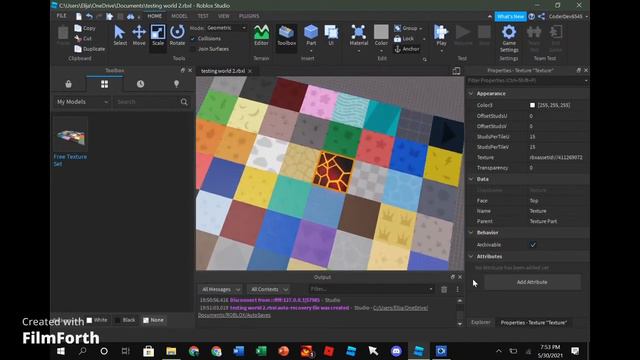This screenshot has width=640, height=360.
Task: Select the None background option
Action: [153, 320]
